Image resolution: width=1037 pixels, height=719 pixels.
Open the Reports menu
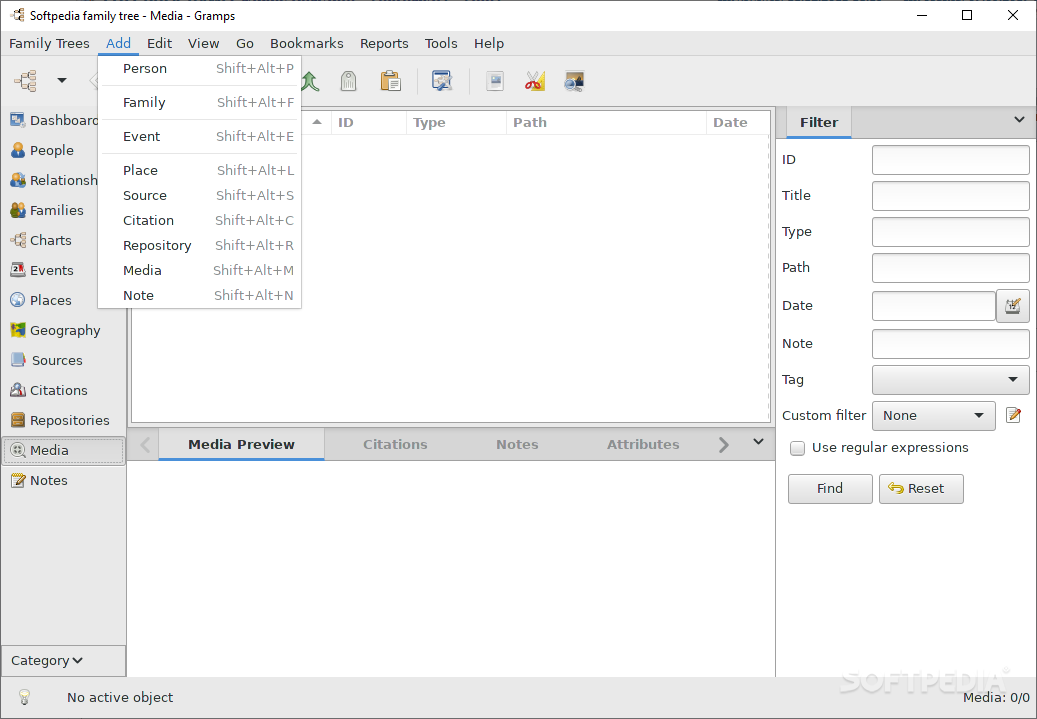click(x=384, y=44)
